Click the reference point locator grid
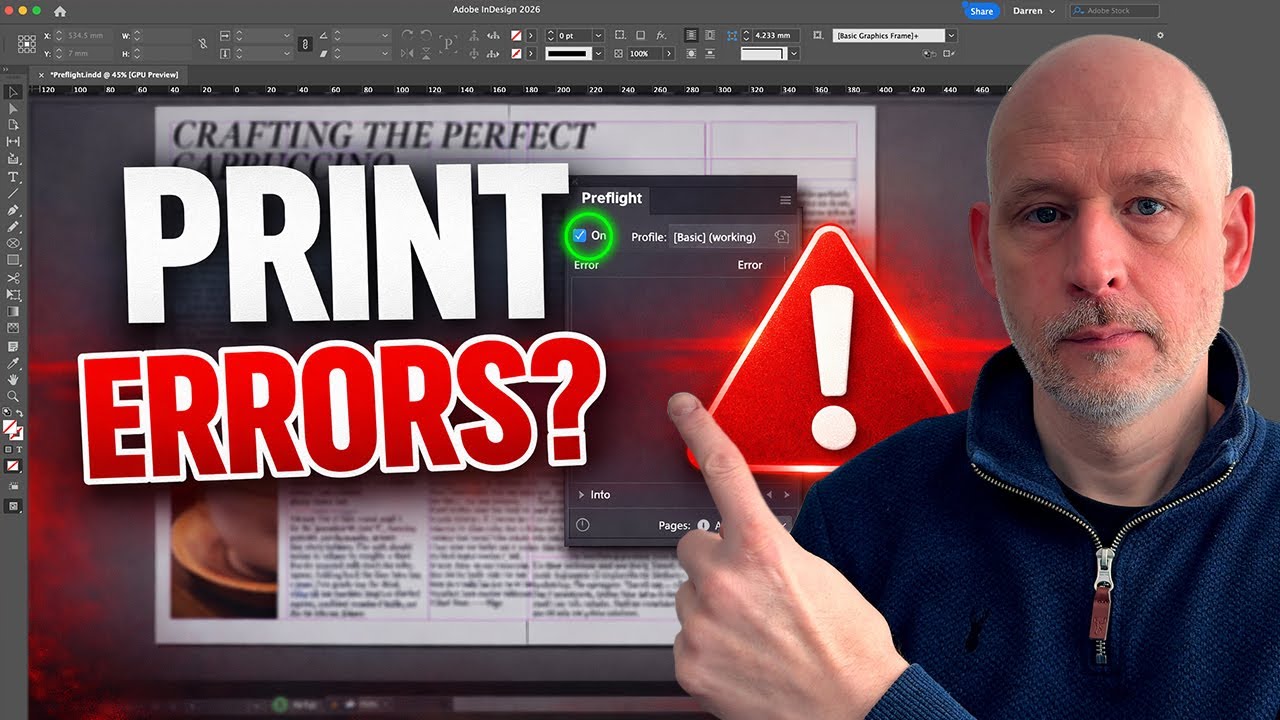 pyautogui.click(x=27, y=44)
